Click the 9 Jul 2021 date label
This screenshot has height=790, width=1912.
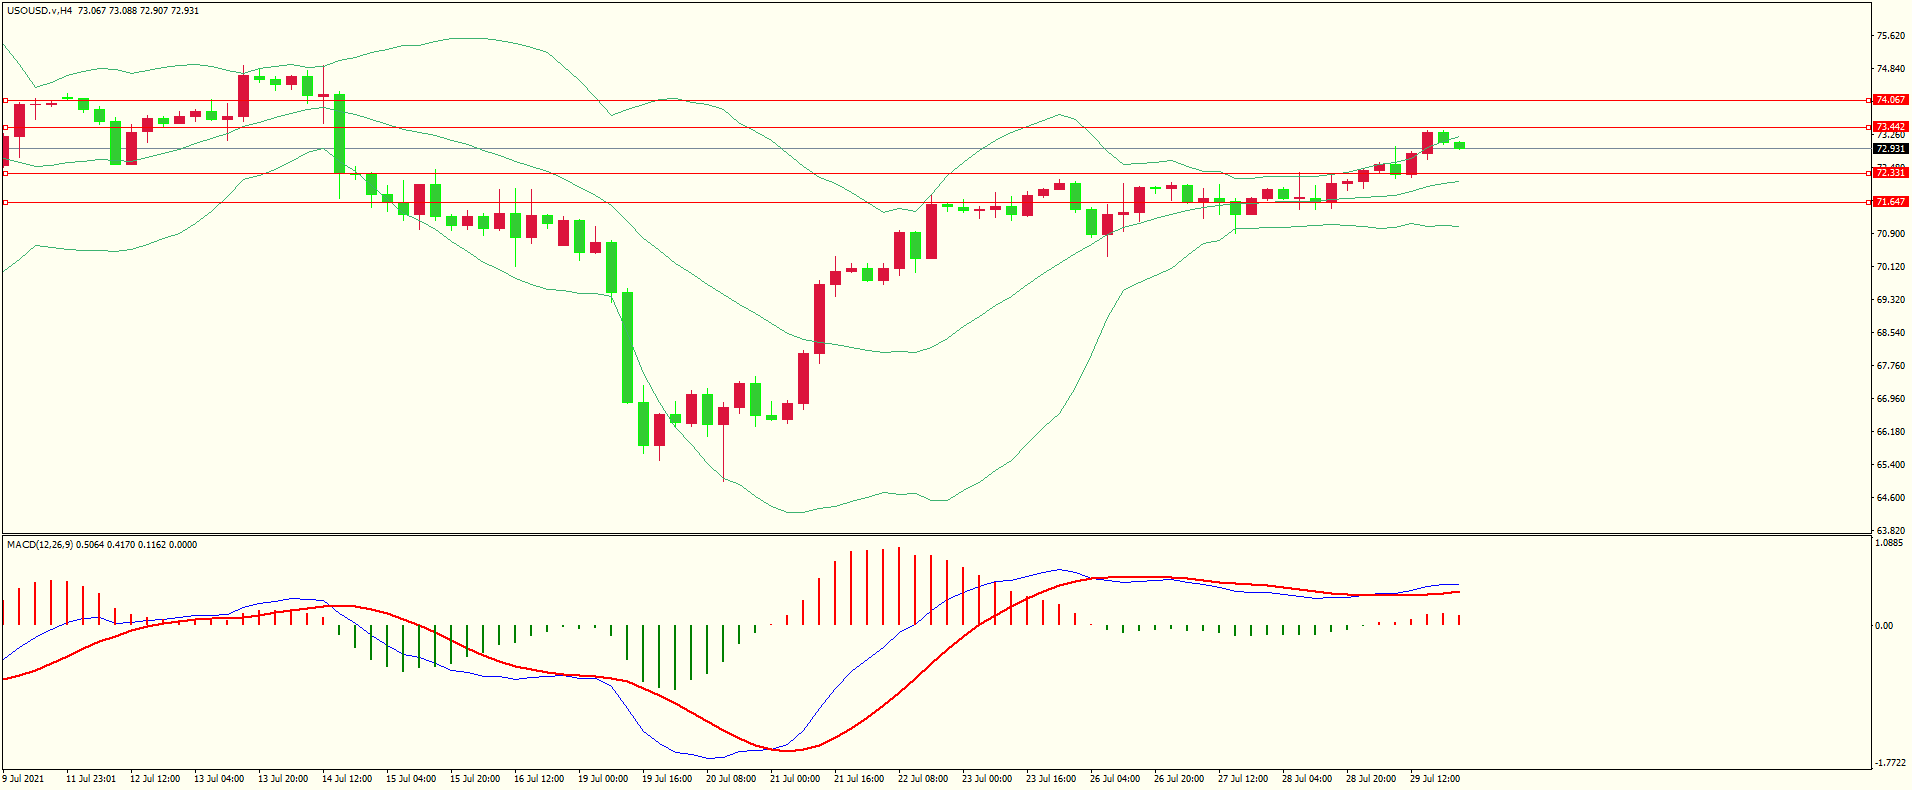24,779
